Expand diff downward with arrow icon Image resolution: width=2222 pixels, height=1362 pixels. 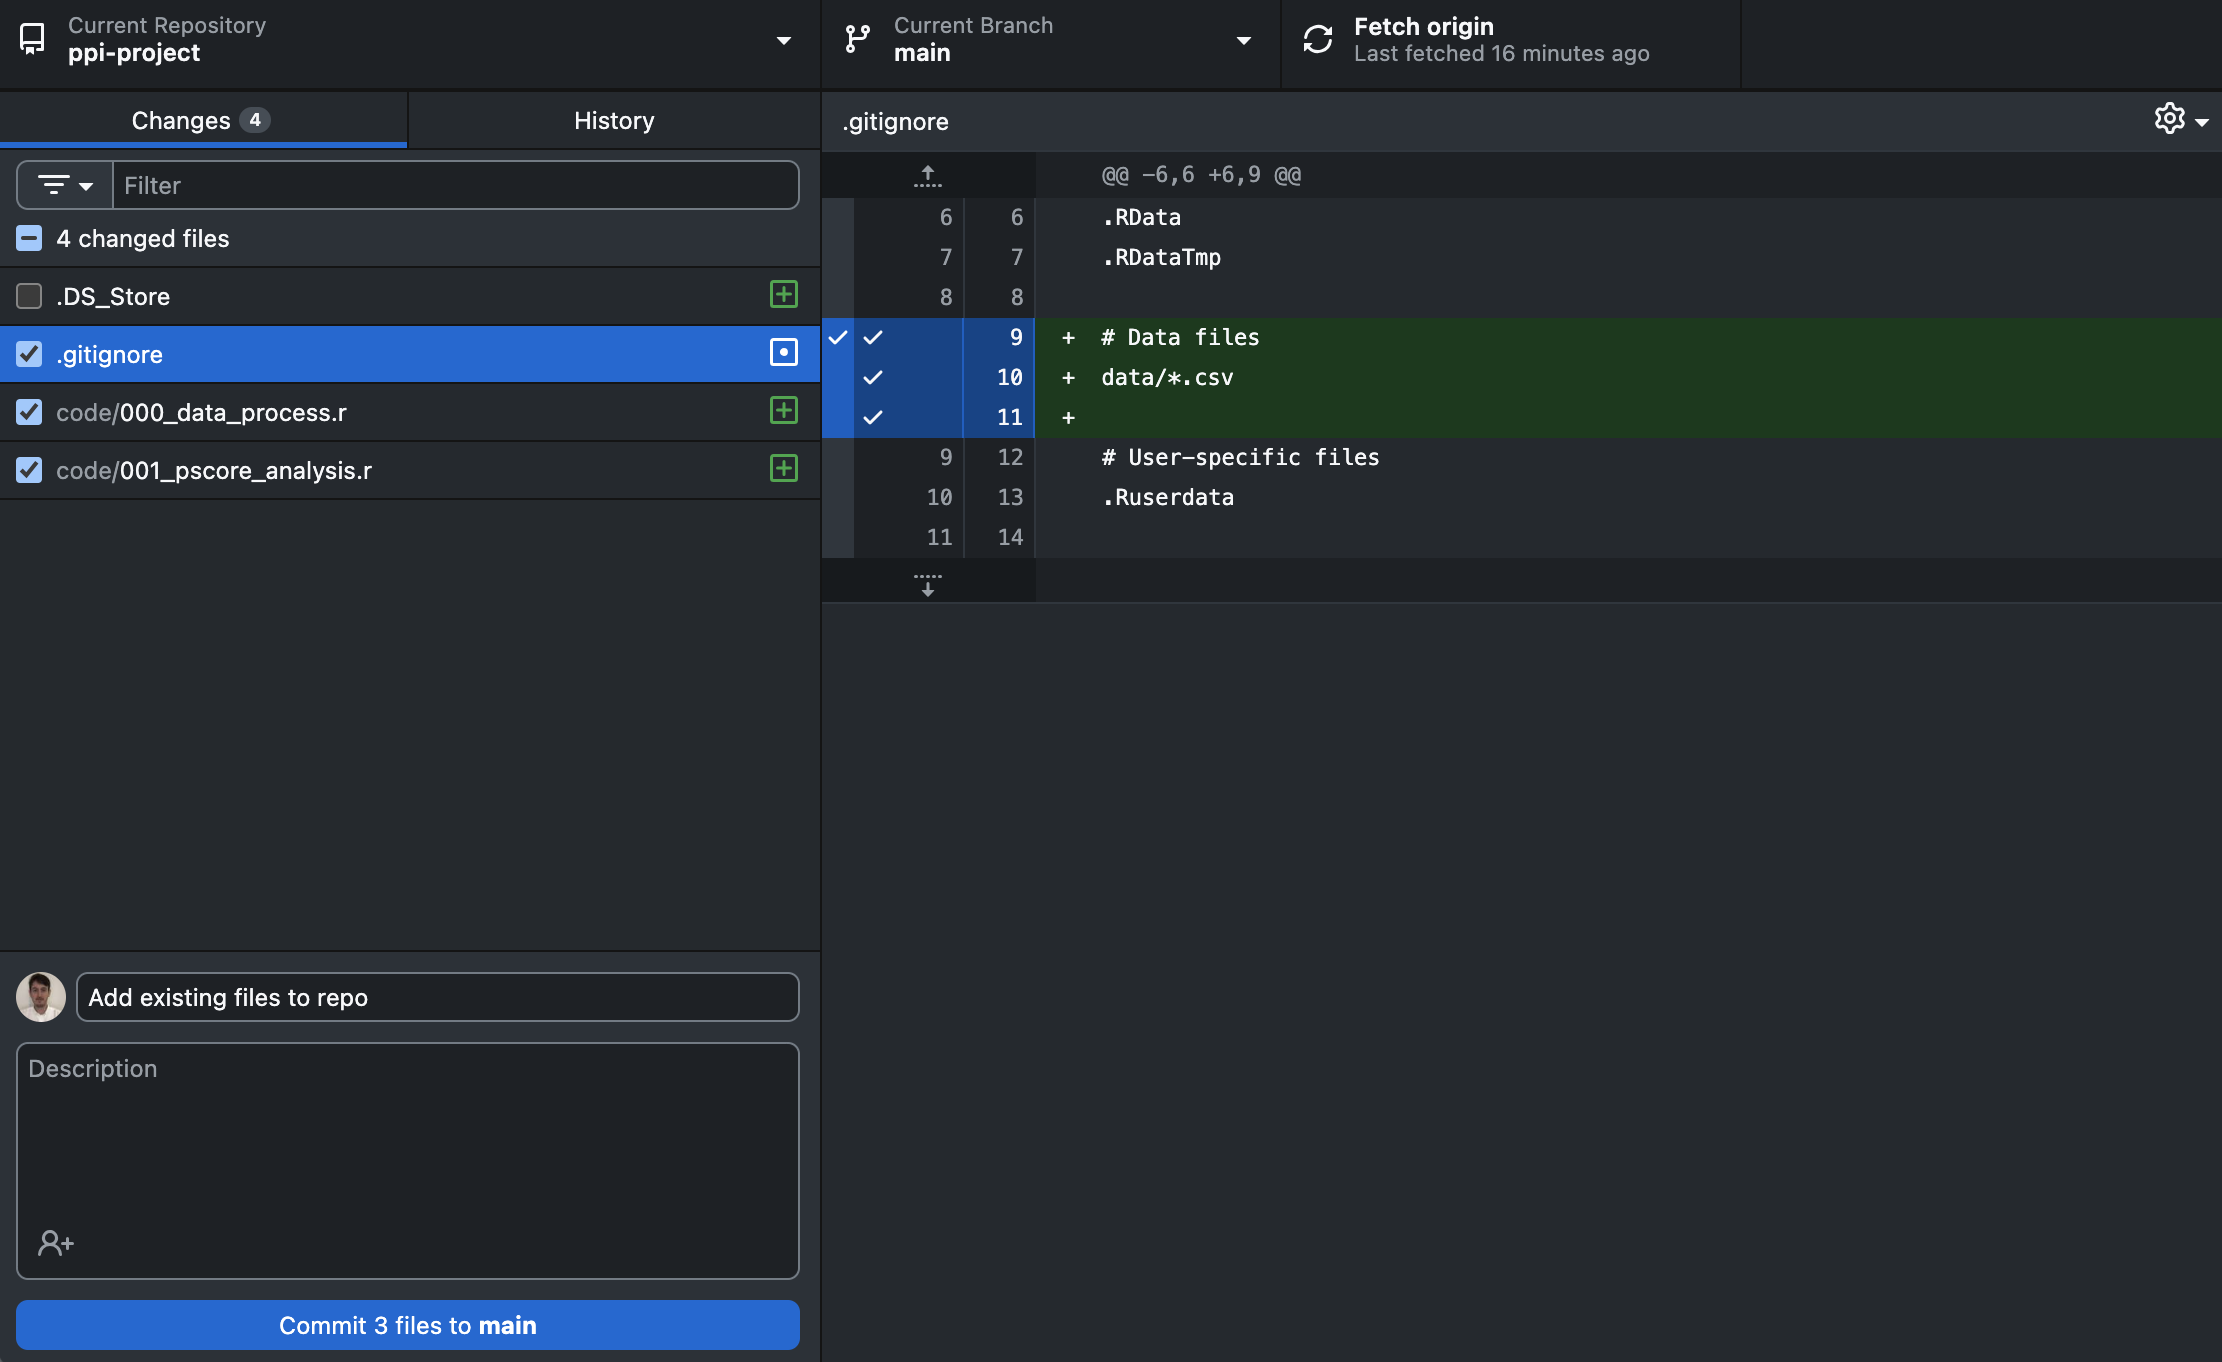click(927, 583)
